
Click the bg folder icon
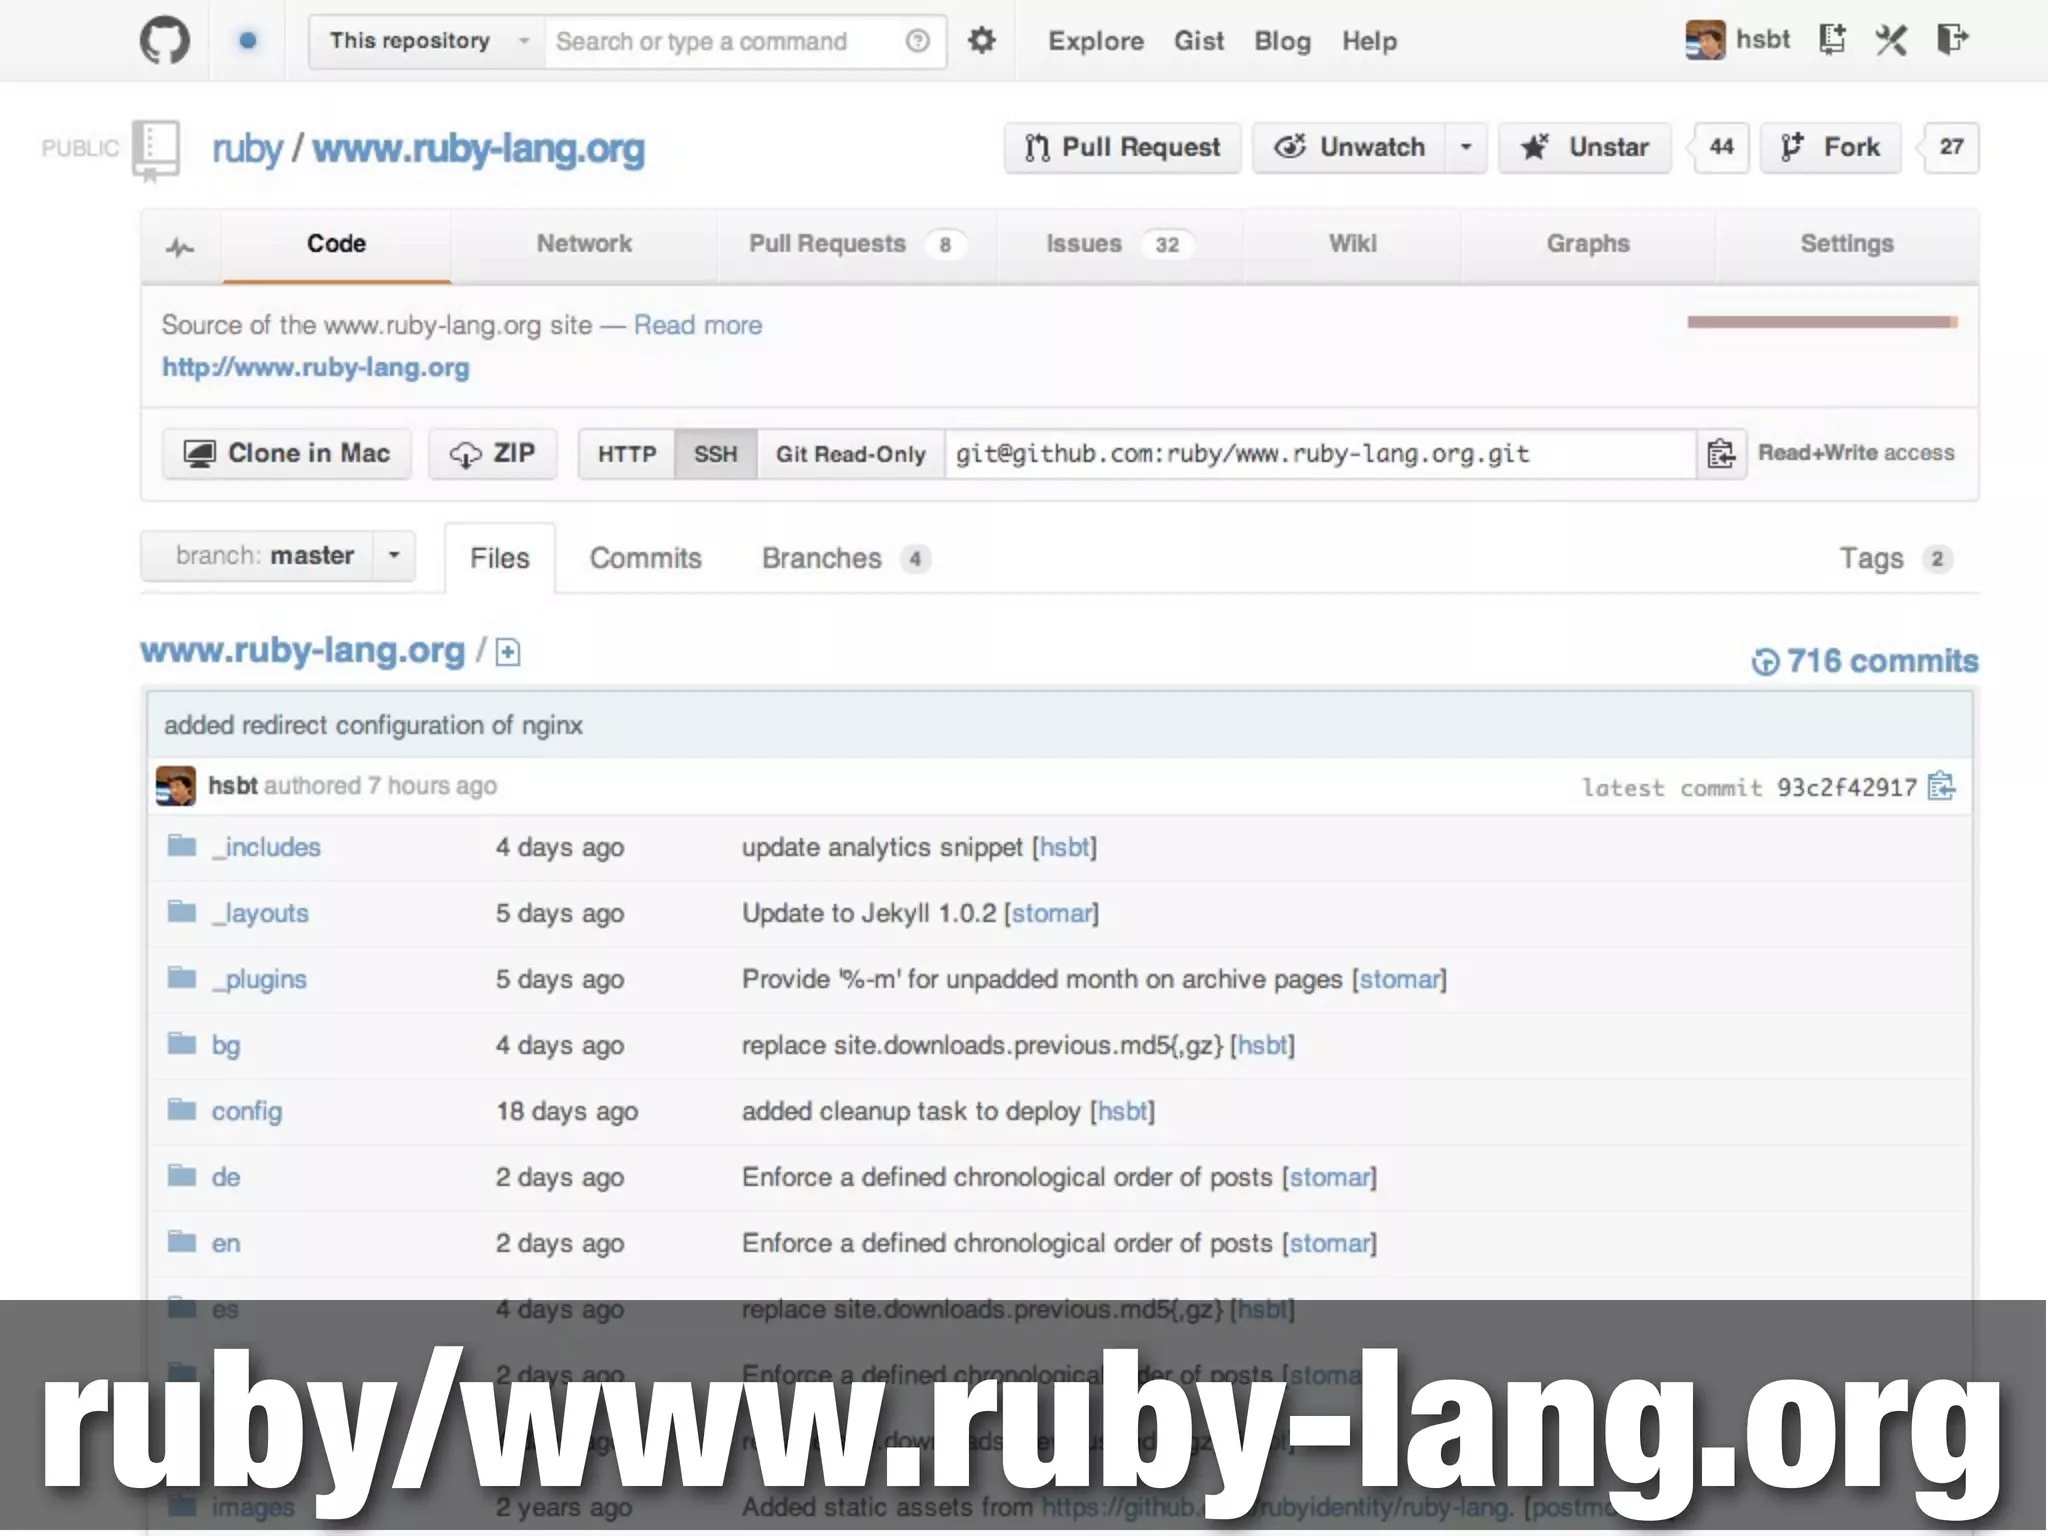(182, 1044)
